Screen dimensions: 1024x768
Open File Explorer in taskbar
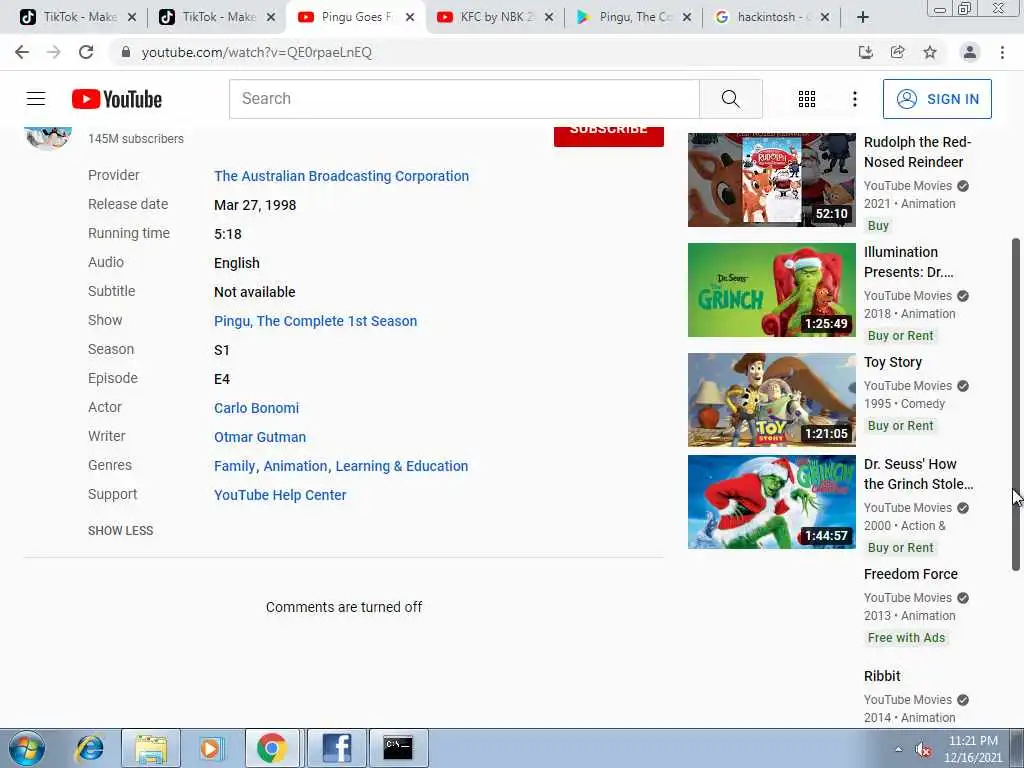click(x=151, y=748)
